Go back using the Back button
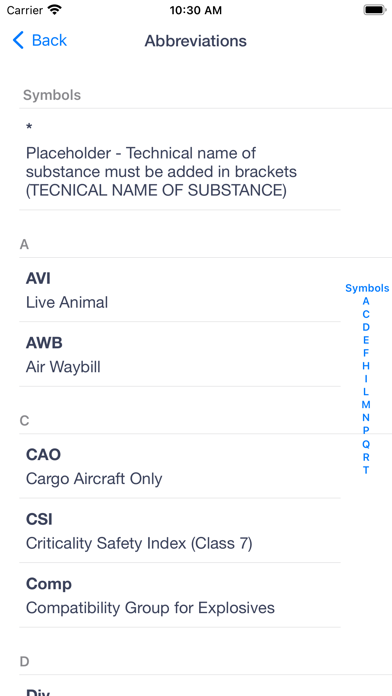 coord(40,40)
